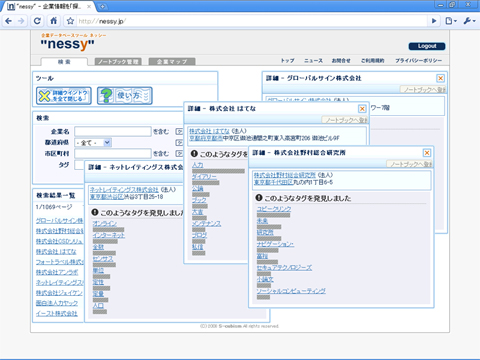Reload the nessy page
Image resolution: width=480 pixels, height=360 pixels.
(x=37, y=21)
